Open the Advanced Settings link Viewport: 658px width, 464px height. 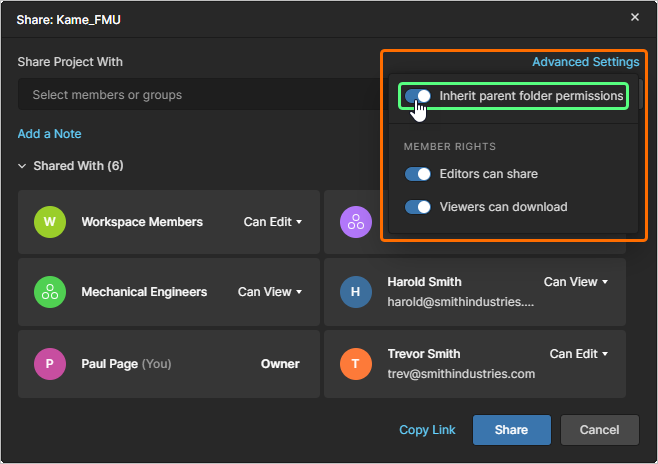point(585,62)
